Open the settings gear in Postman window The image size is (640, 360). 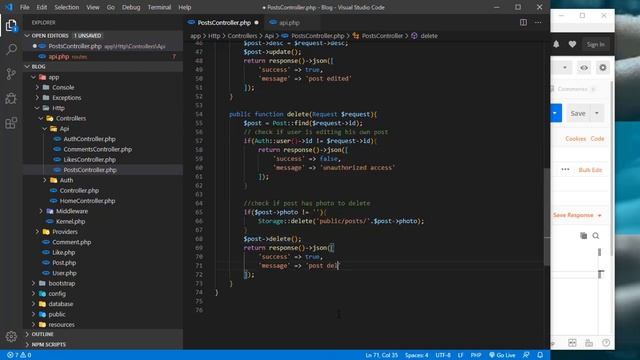click(x=603, y=68)
